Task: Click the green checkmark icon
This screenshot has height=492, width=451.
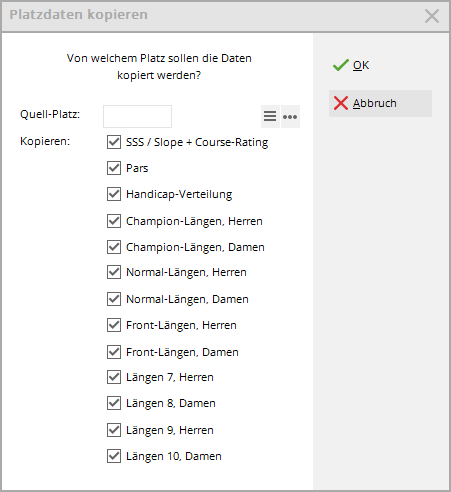Action: tap(341, 65)
